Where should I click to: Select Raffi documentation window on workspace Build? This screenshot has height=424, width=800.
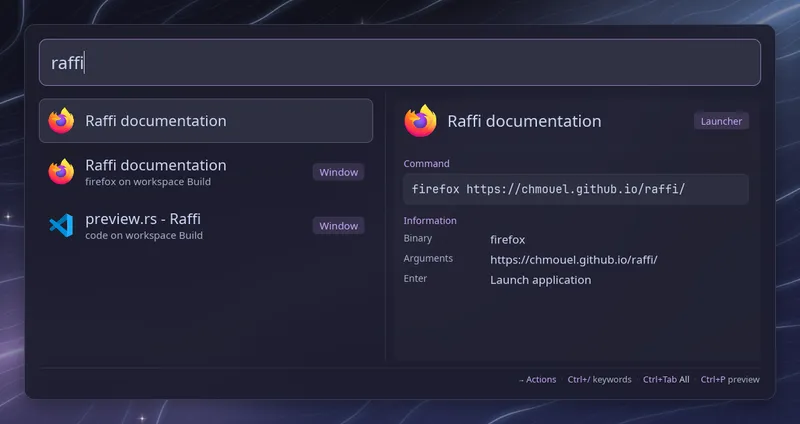206,172
